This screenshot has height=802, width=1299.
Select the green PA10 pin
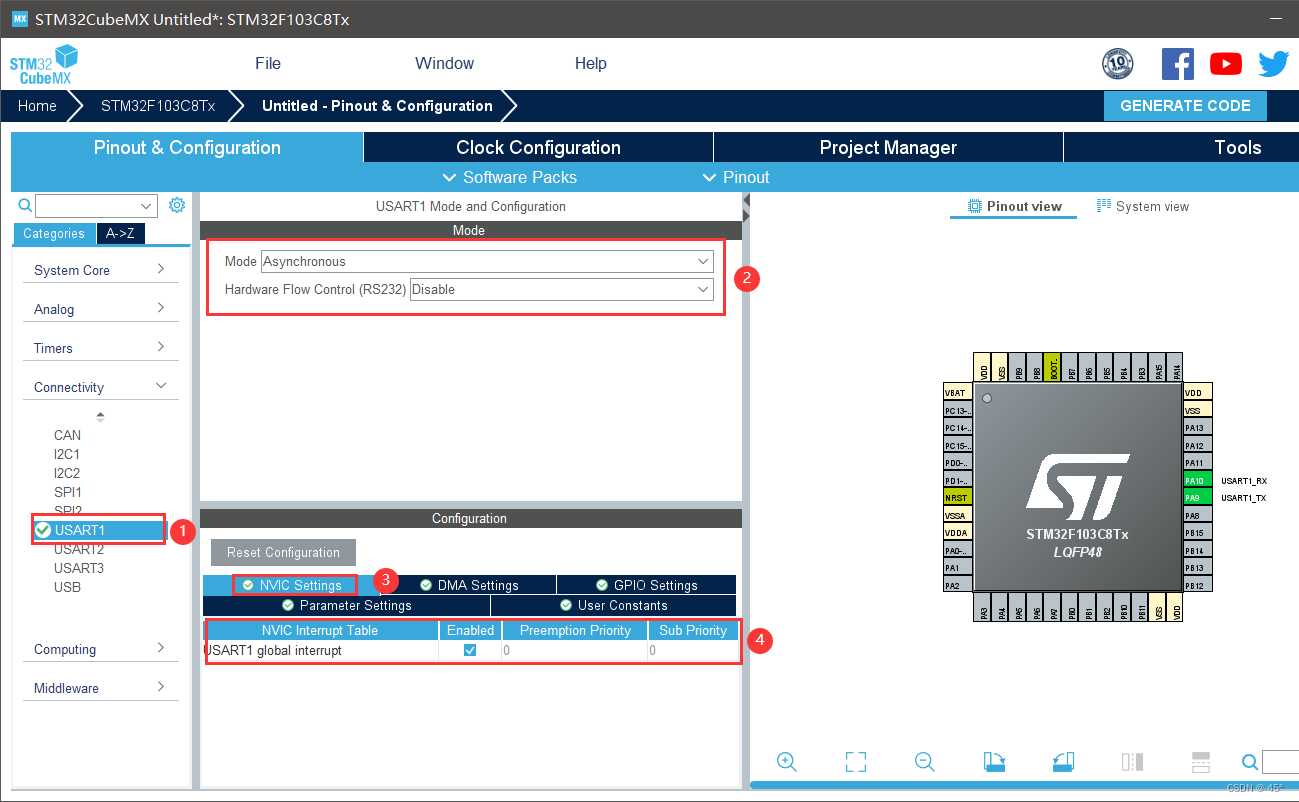[x=1198, y=480]
